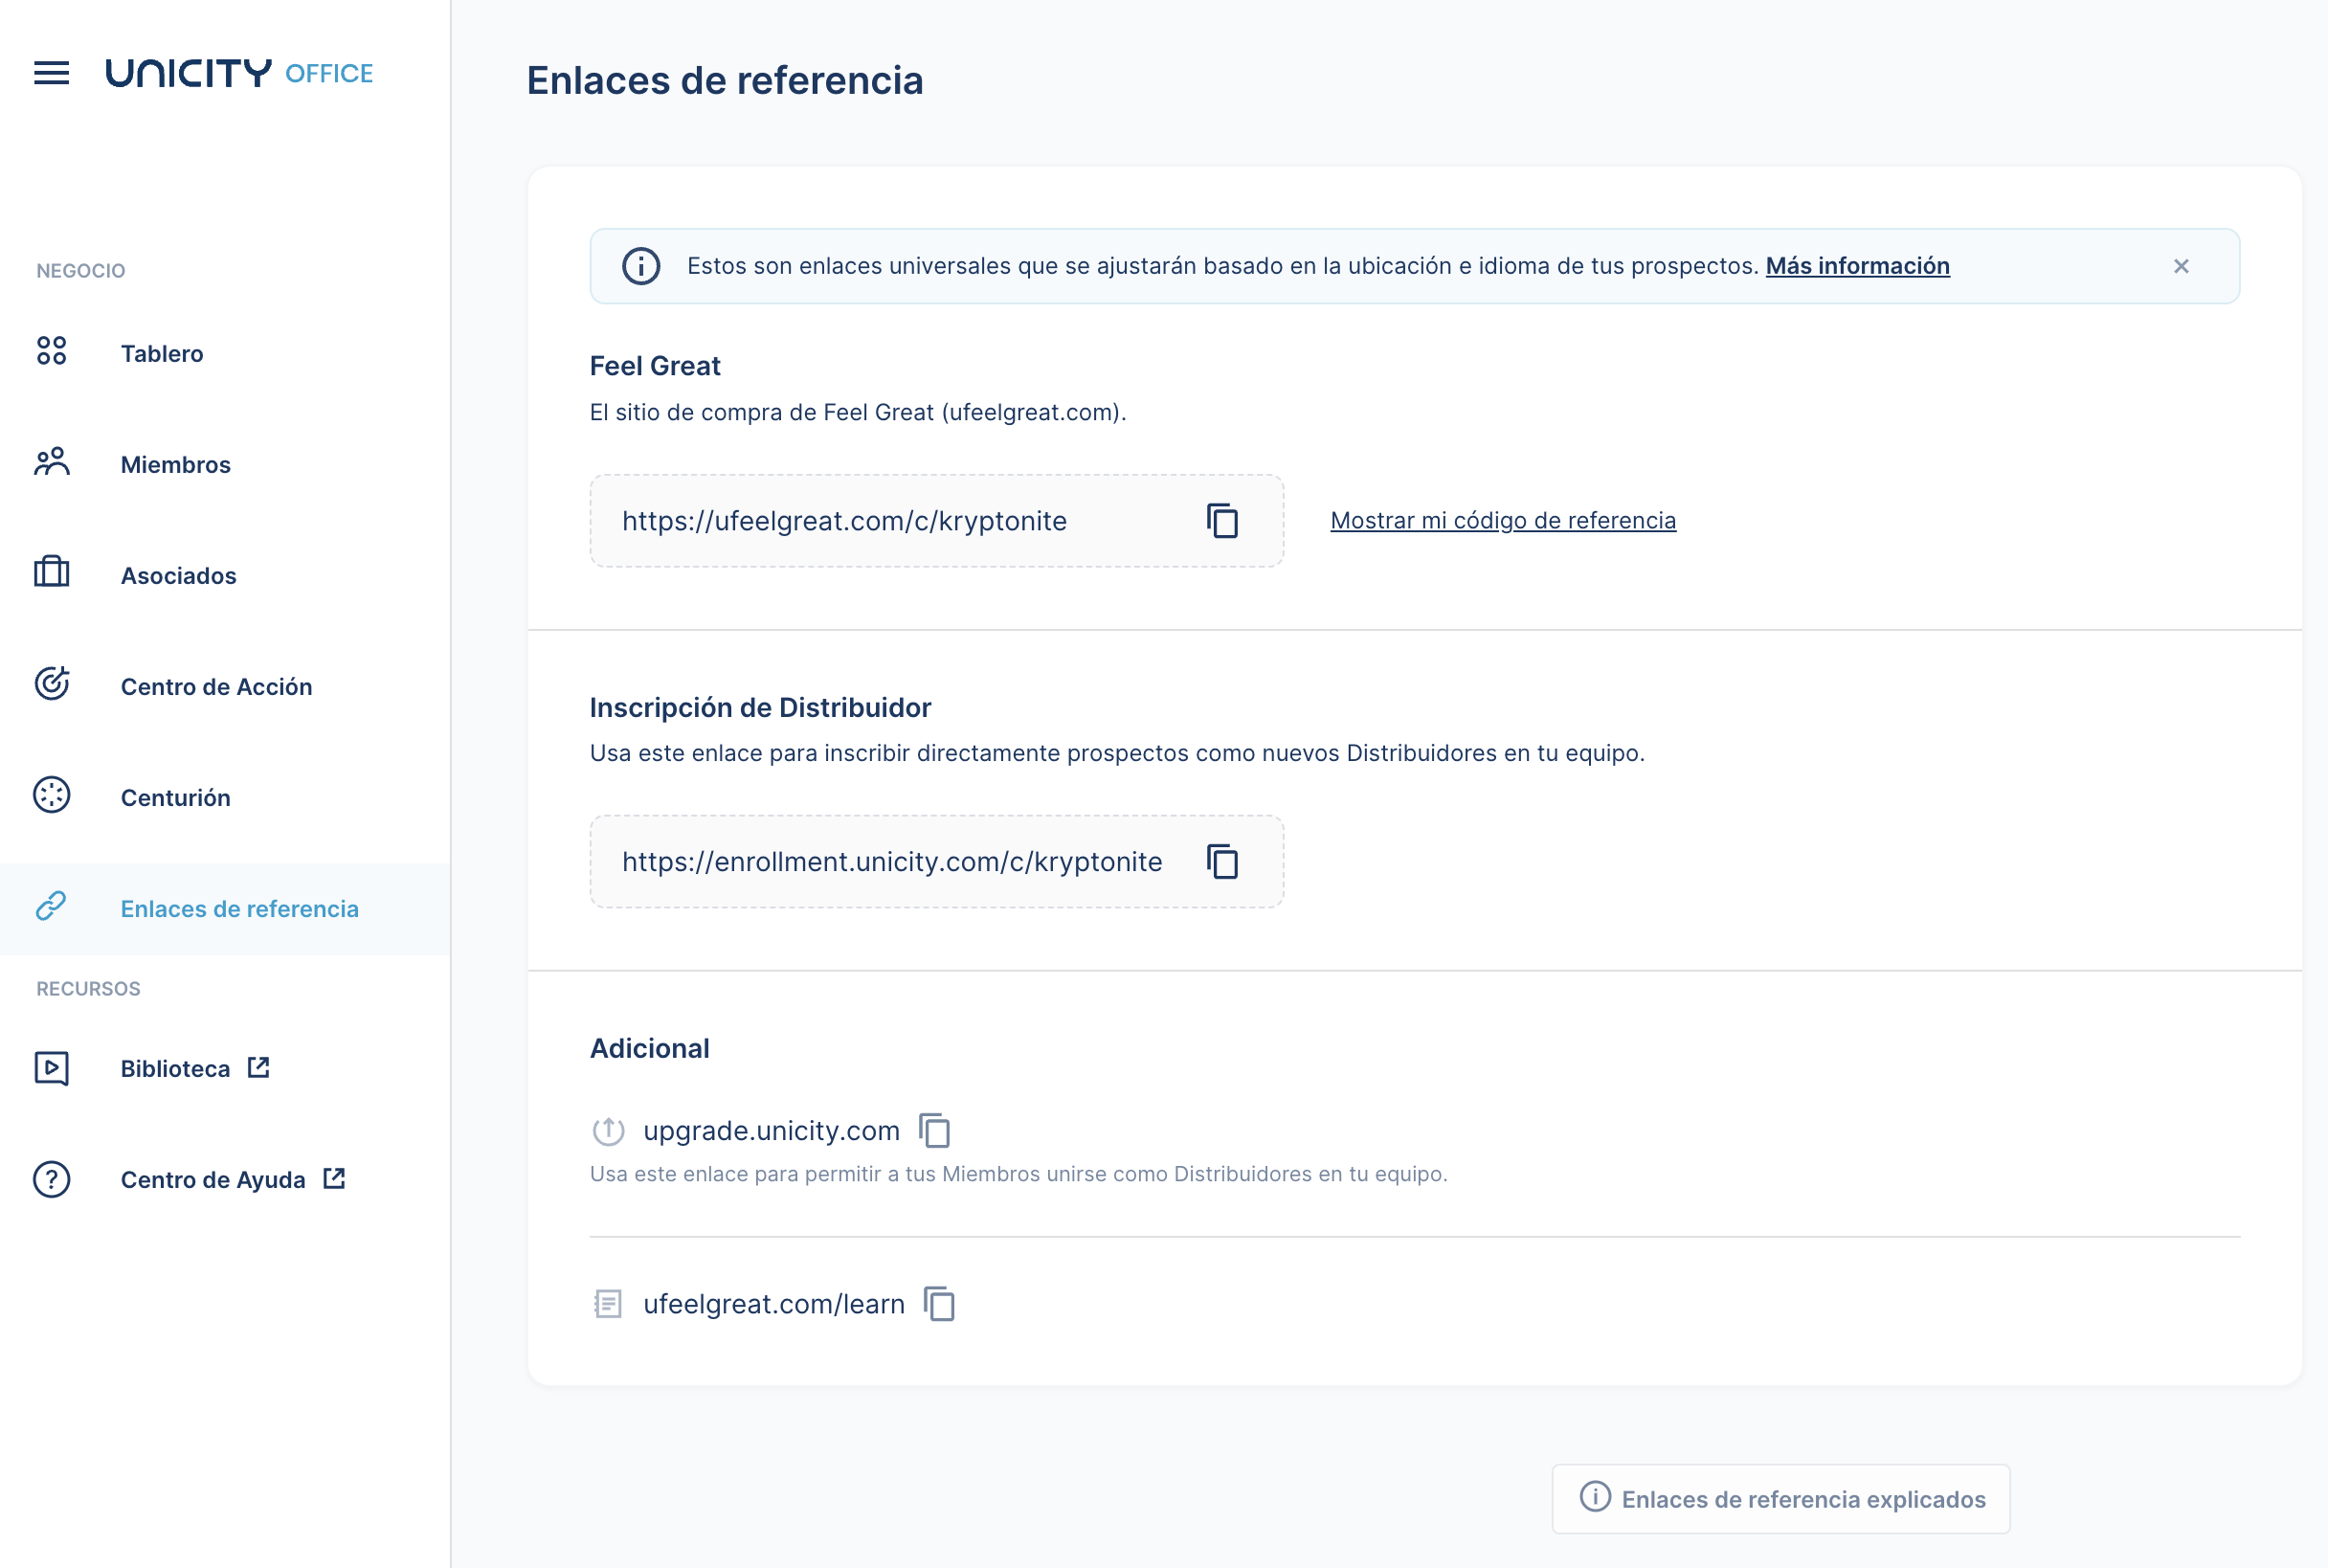Click the document icon beside ufeelgreat.com/learn
Image resolution: width=2328 pixels, height=1568 pixels.
(x=608, y=1304)
